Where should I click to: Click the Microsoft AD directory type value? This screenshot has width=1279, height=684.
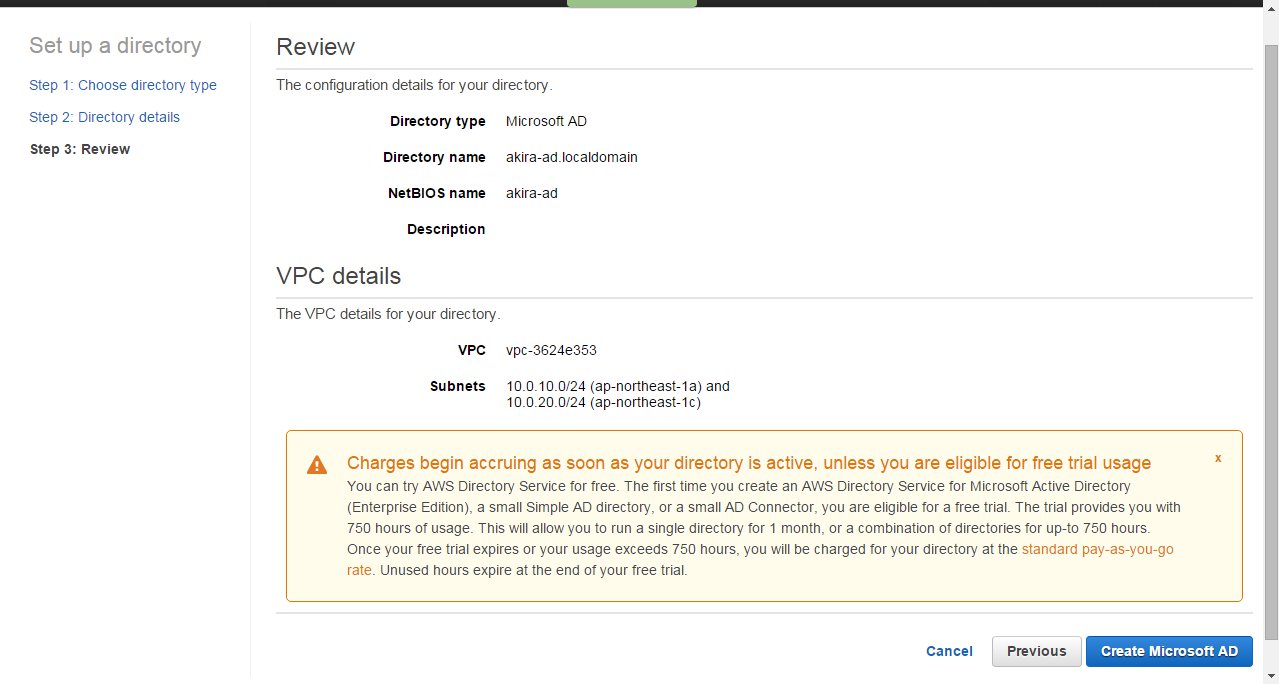click(546, 121)
